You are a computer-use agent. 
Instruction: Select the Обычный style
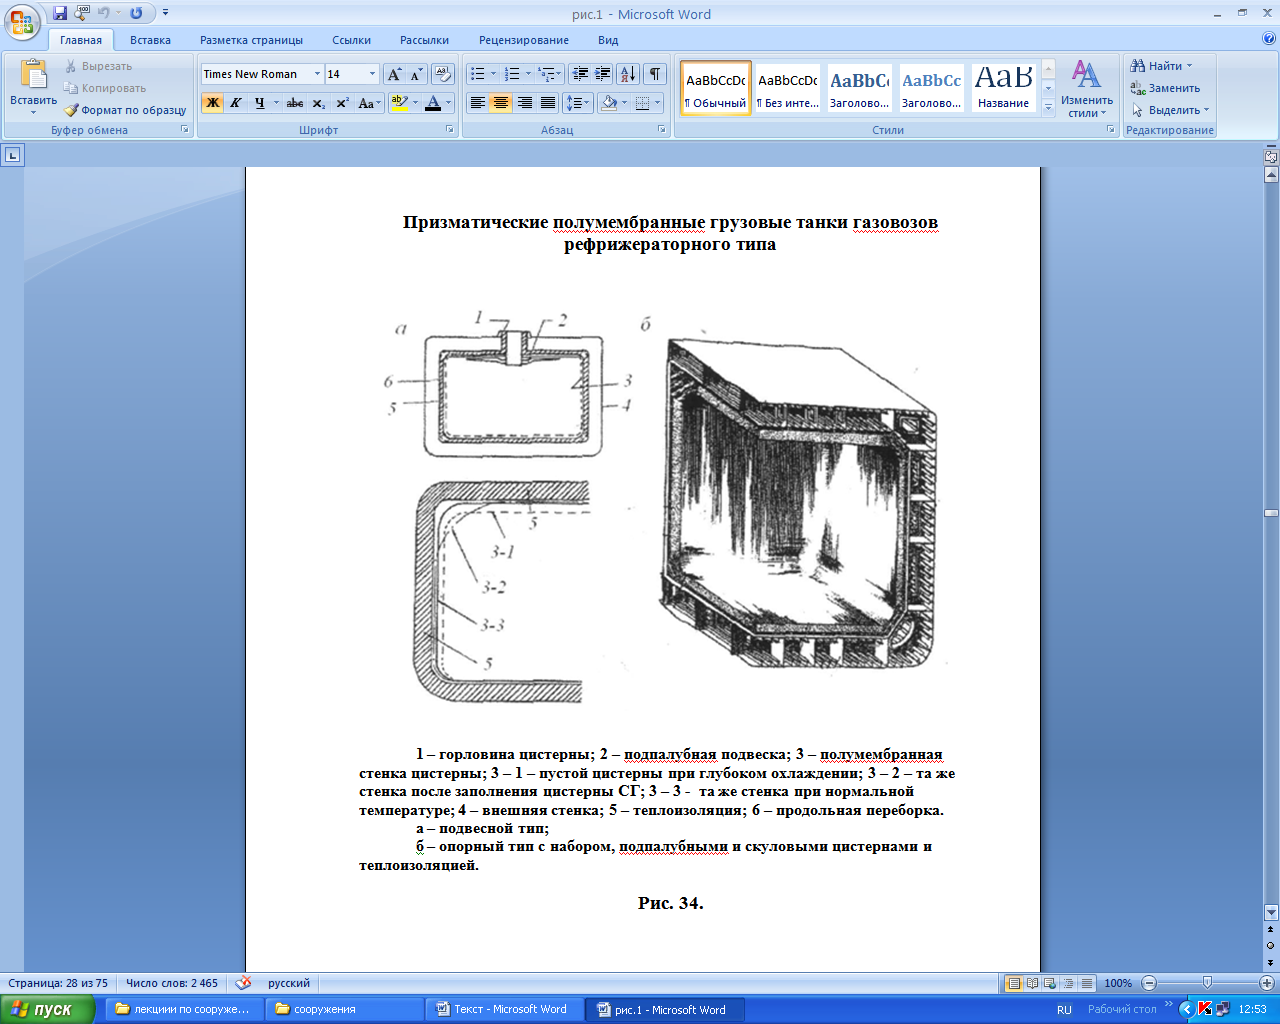[716, 88]
